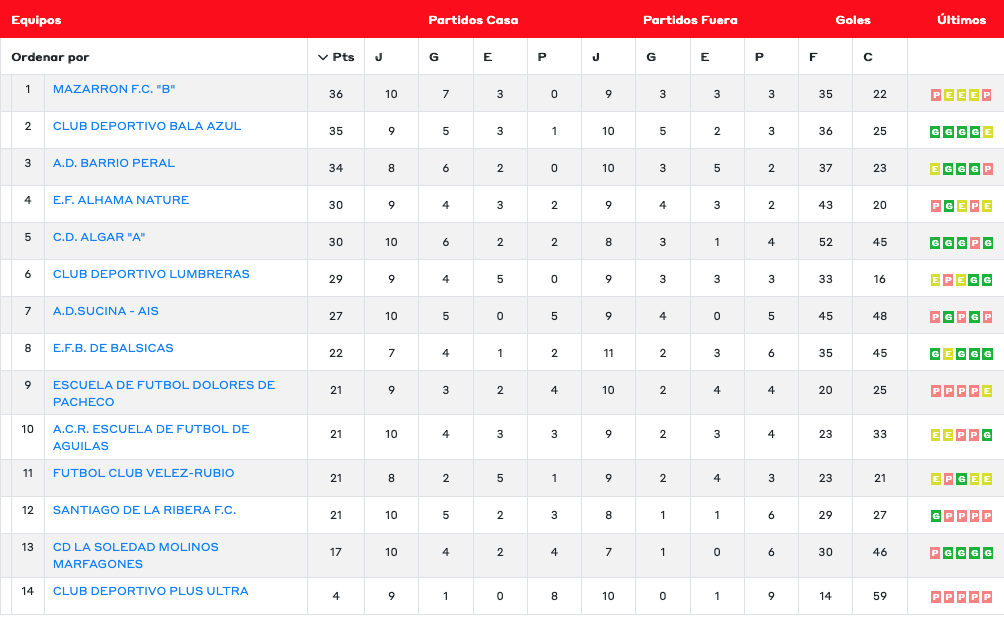The height and width of the screenshot is (617, 1004).
Task: Open the CLUB DEPORTIVO LUMBRERAS team page
Action: [151, 274]
